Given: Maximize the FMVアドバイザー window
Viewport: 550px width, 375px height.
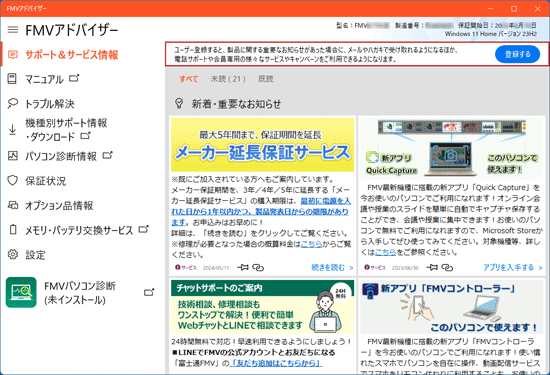Looking at the screenshot, I should [514, 8].
